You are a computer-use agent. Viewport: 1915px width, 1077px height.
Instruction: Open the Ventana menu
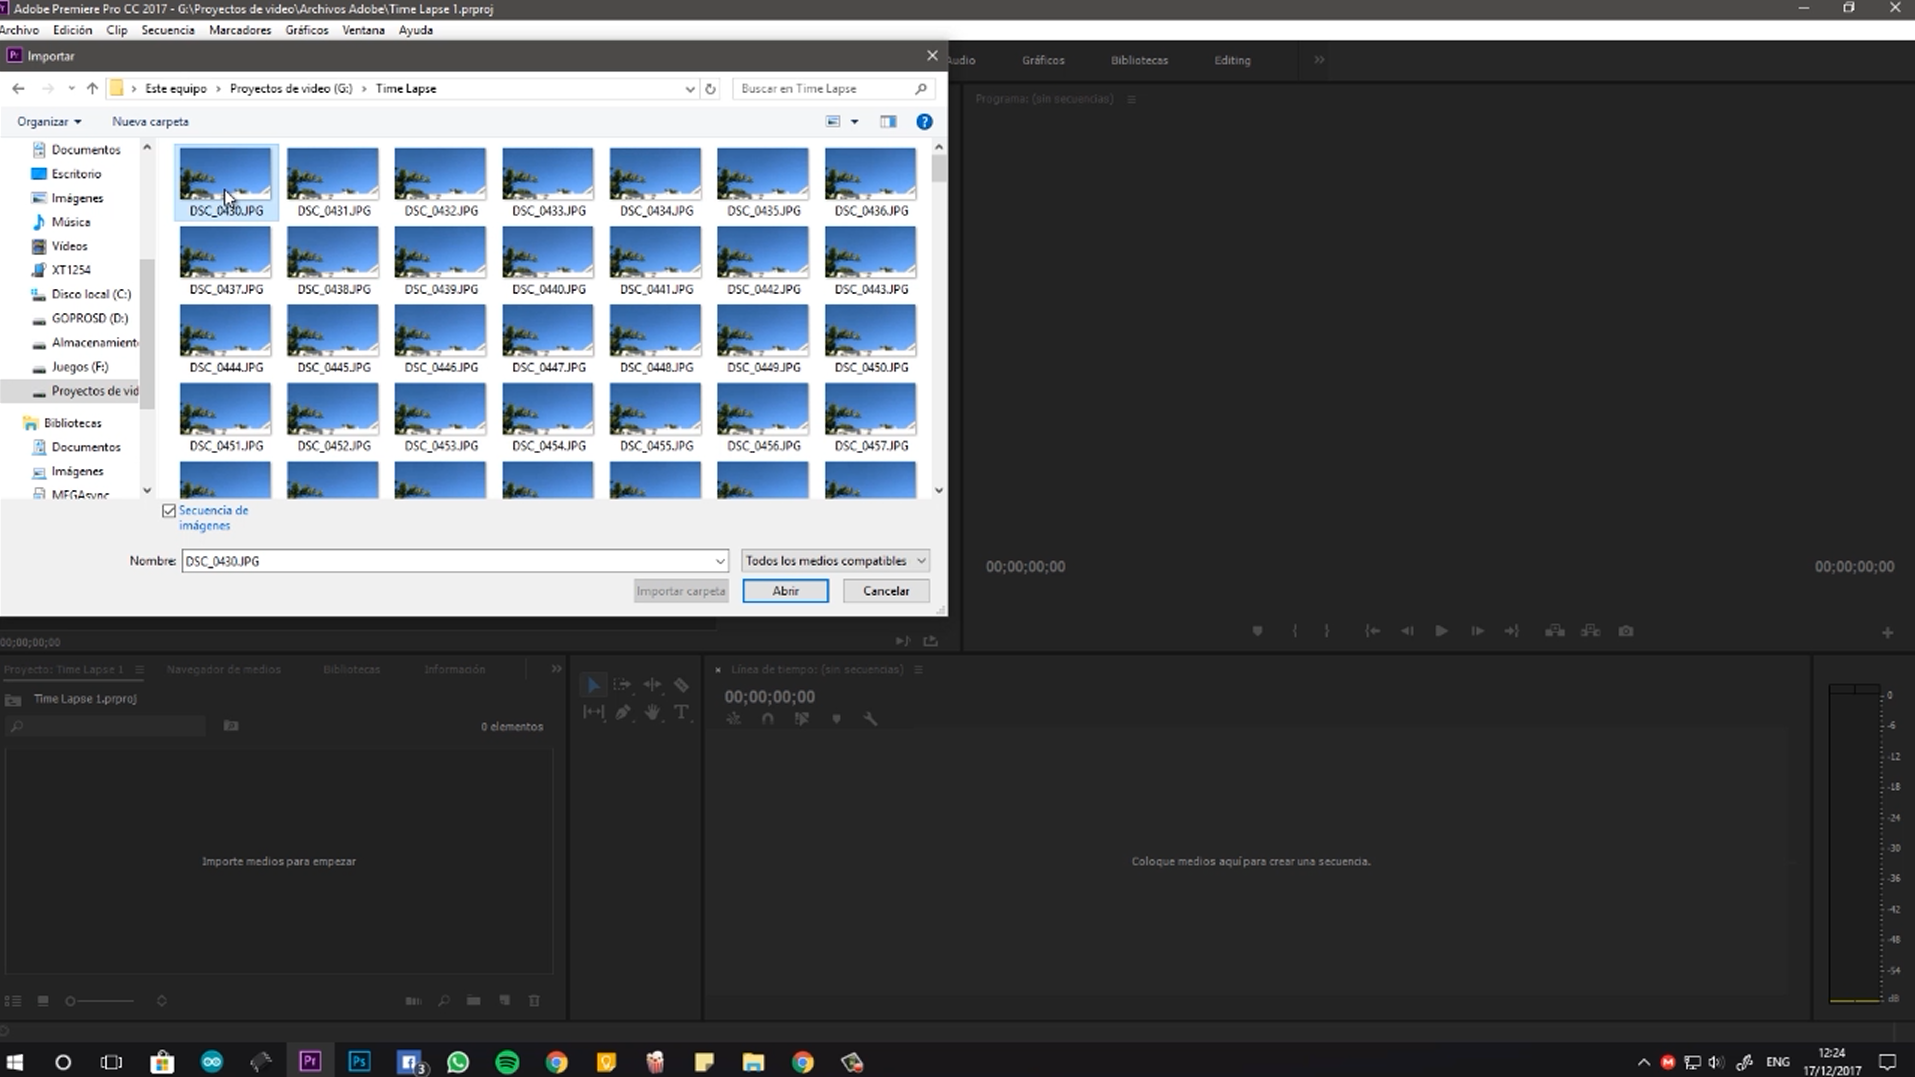[x=363, y=30]
